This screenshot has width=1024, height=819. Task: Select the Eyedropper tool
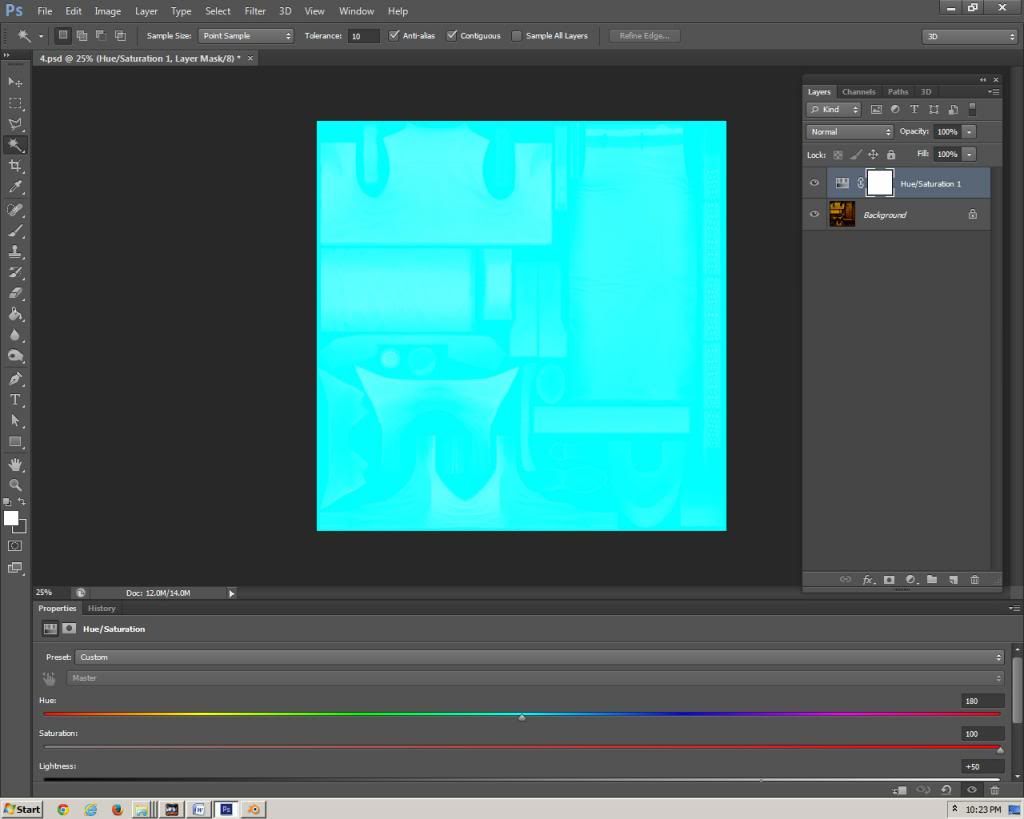(x=15, y=187)
